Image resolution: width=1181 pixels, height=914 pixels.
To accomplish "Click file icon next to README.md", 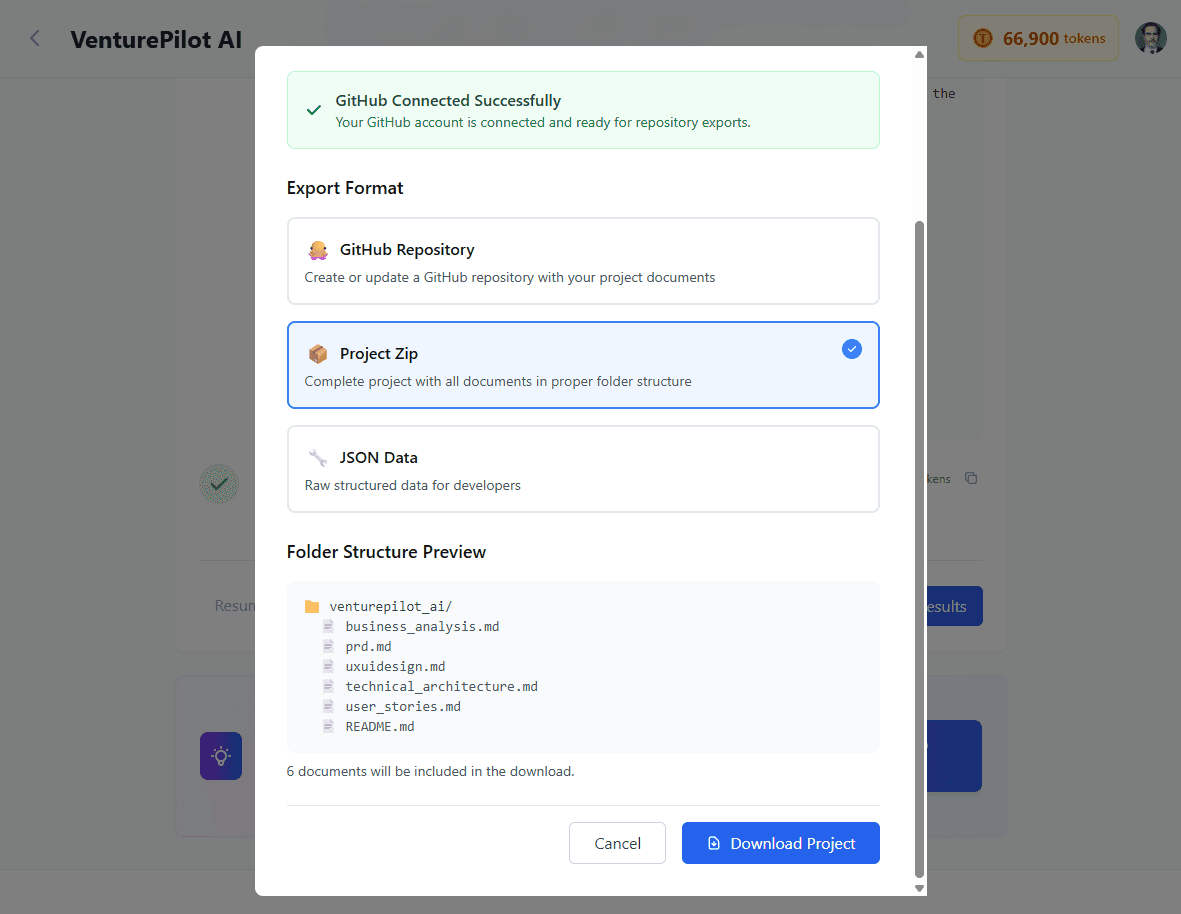I will [328, 726].
